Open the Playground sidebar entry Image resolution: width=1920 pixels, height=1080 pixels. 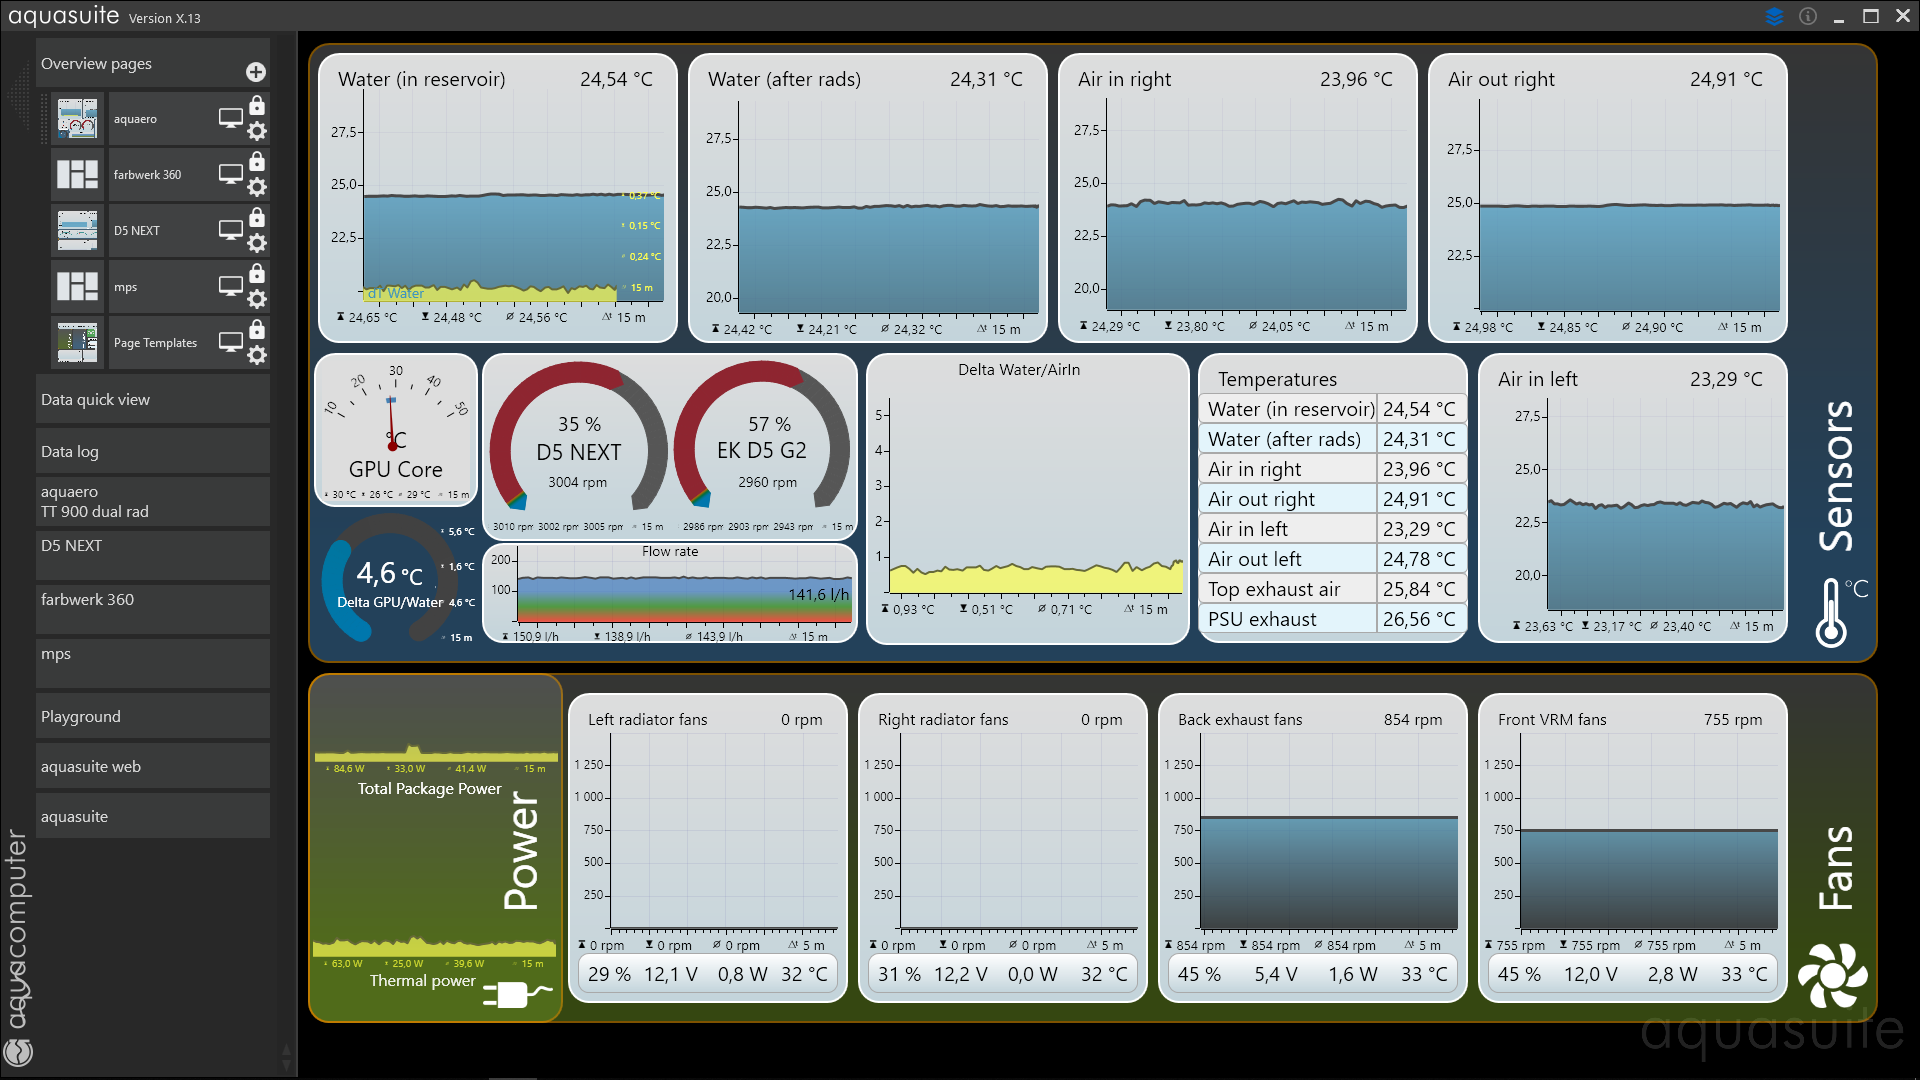click(x=152, y=716)
